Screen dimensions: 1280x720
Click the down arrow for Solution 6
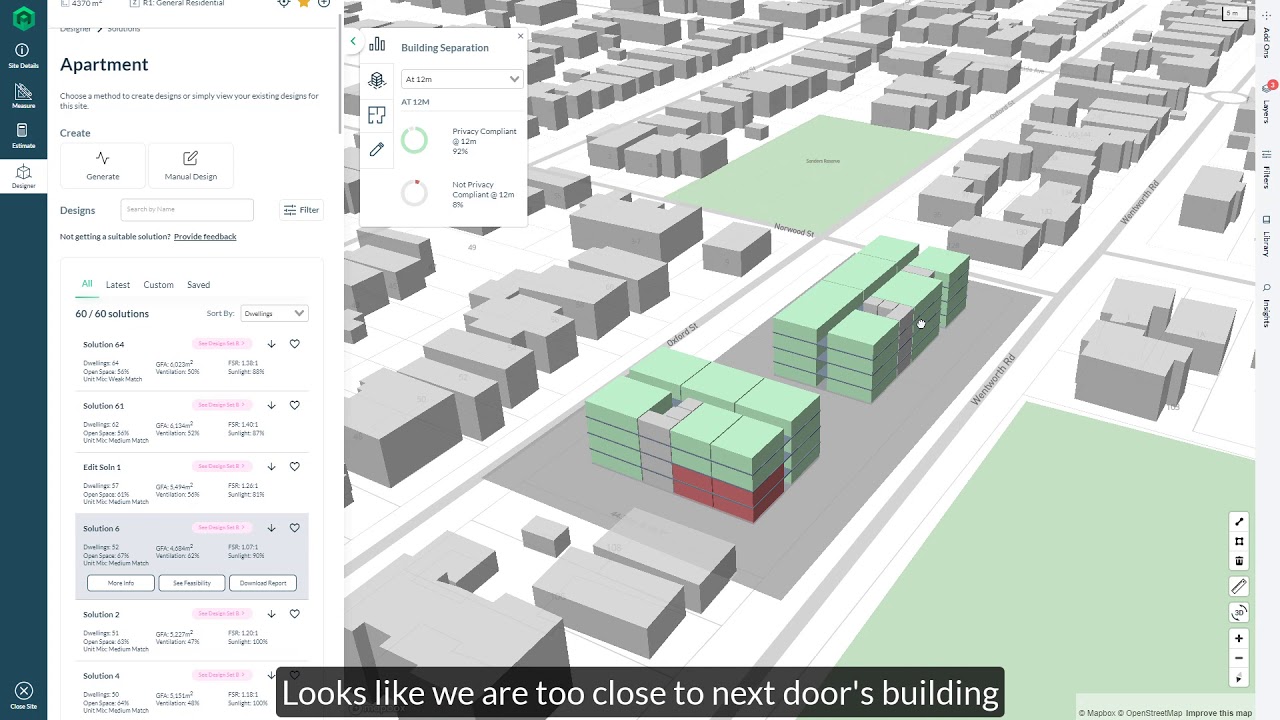(271, 527)
